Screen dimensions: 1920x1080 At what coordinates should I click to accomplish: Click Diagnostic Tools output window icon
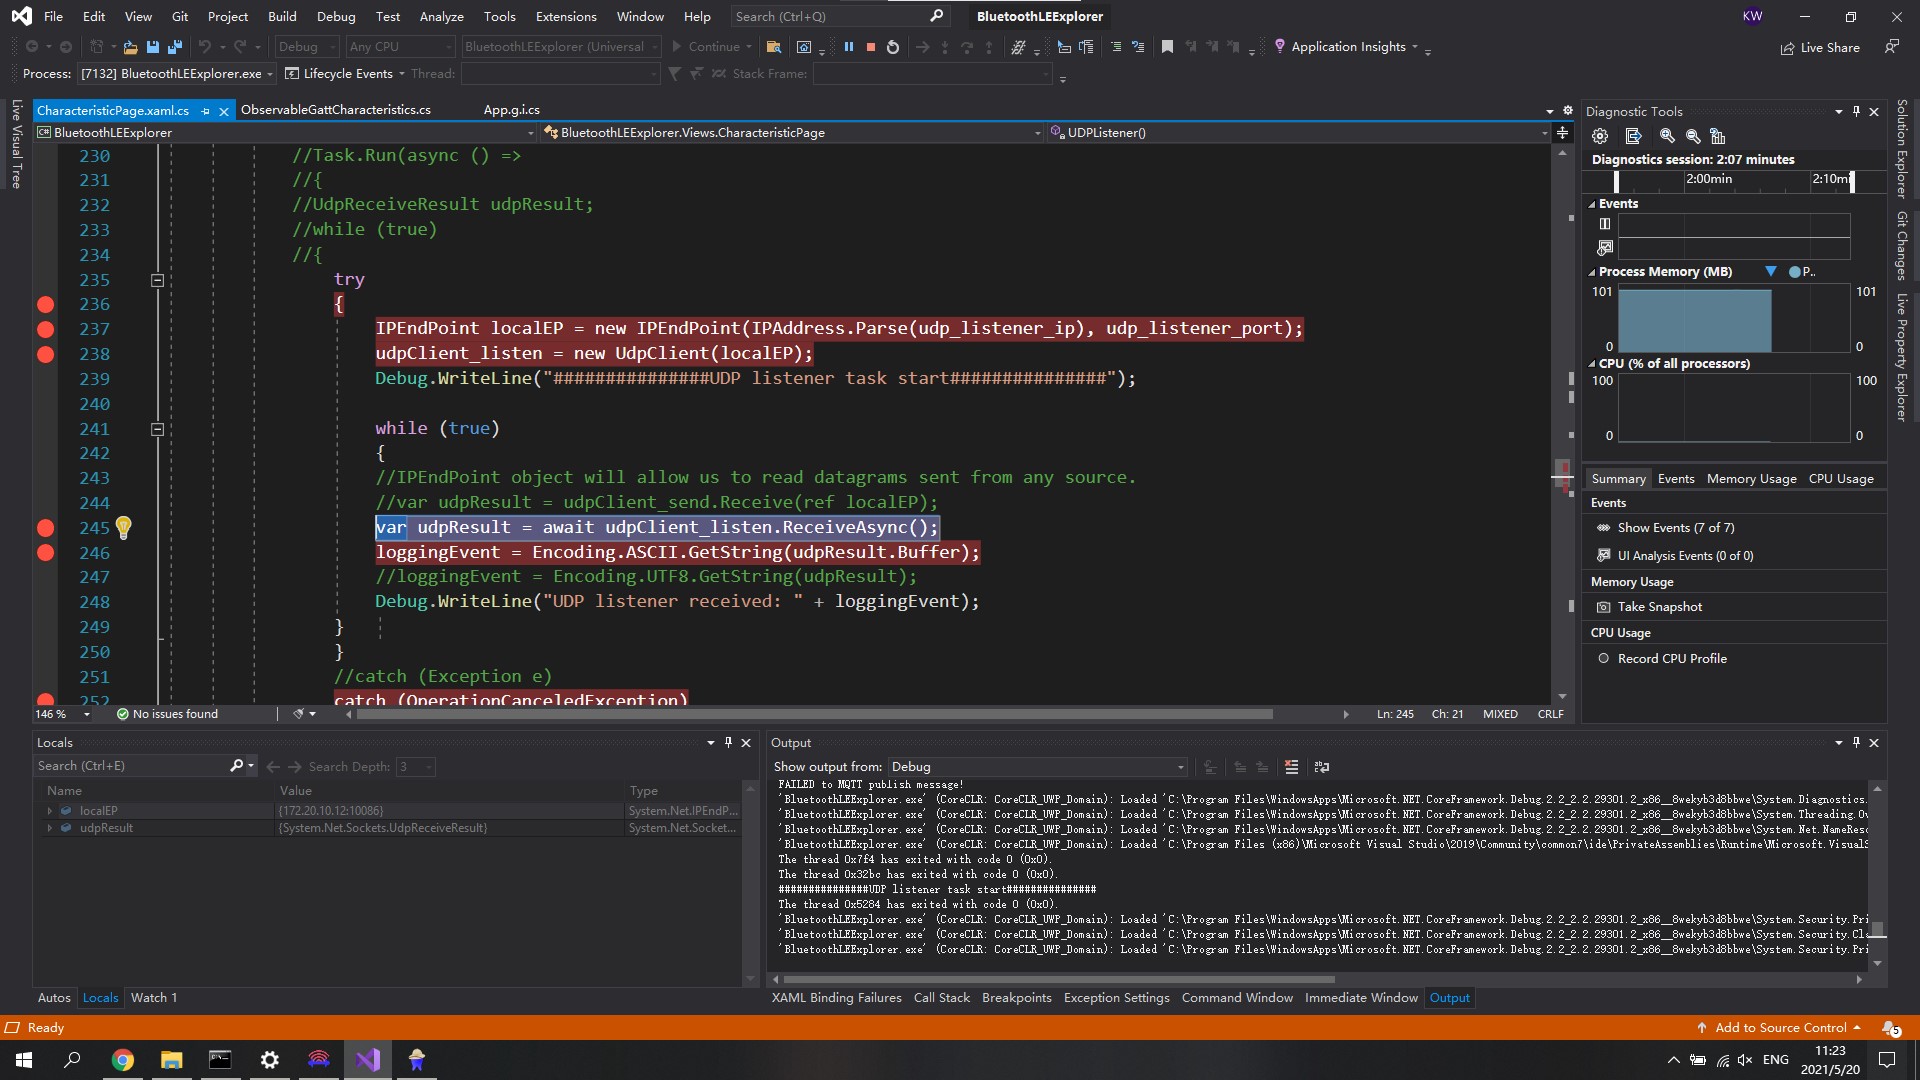(1634, 136)
